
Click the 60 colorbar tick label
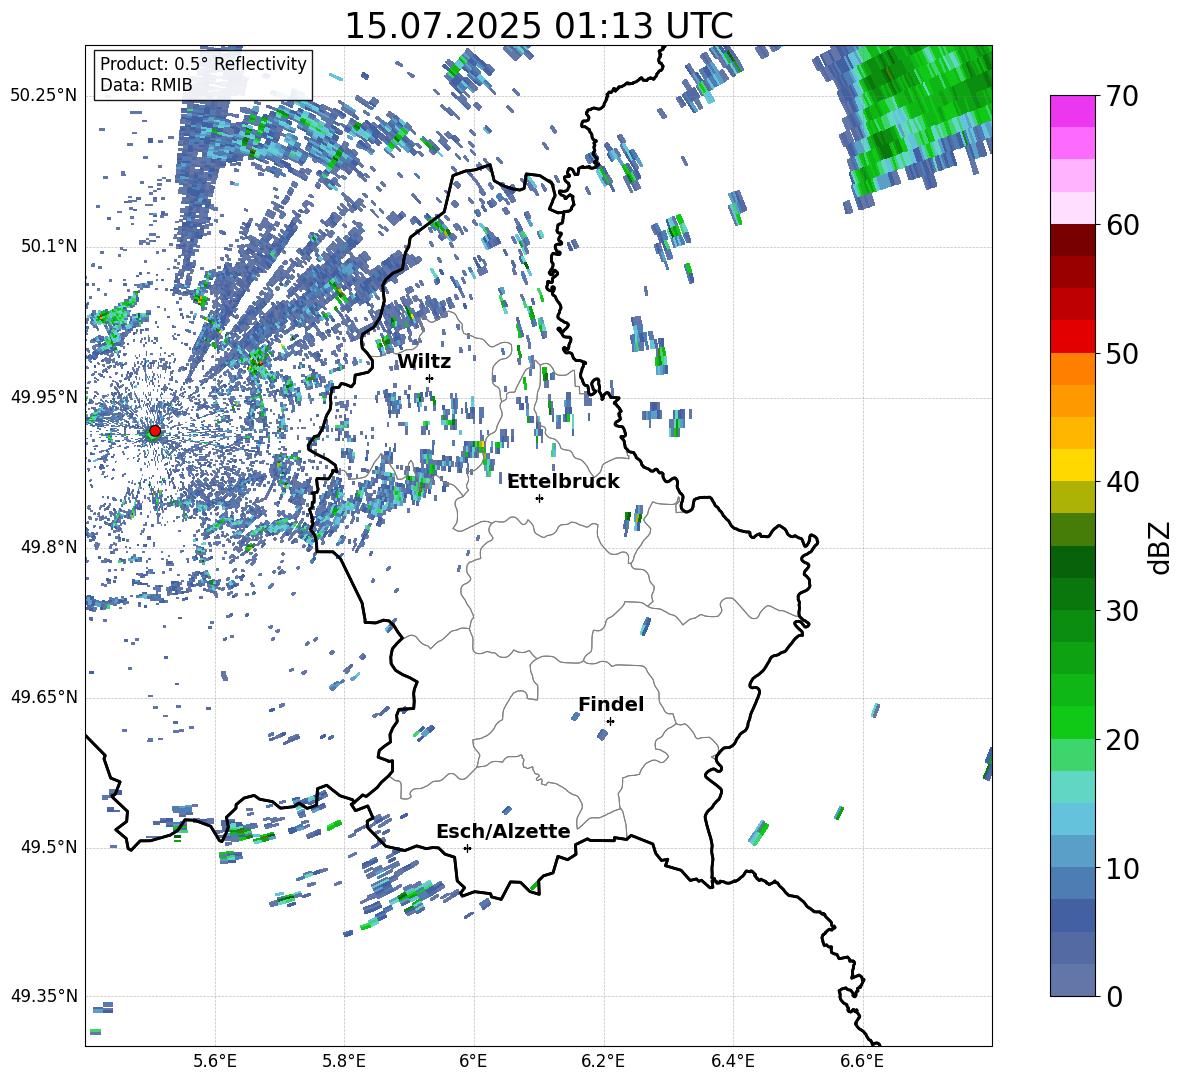pos(1122,225)
